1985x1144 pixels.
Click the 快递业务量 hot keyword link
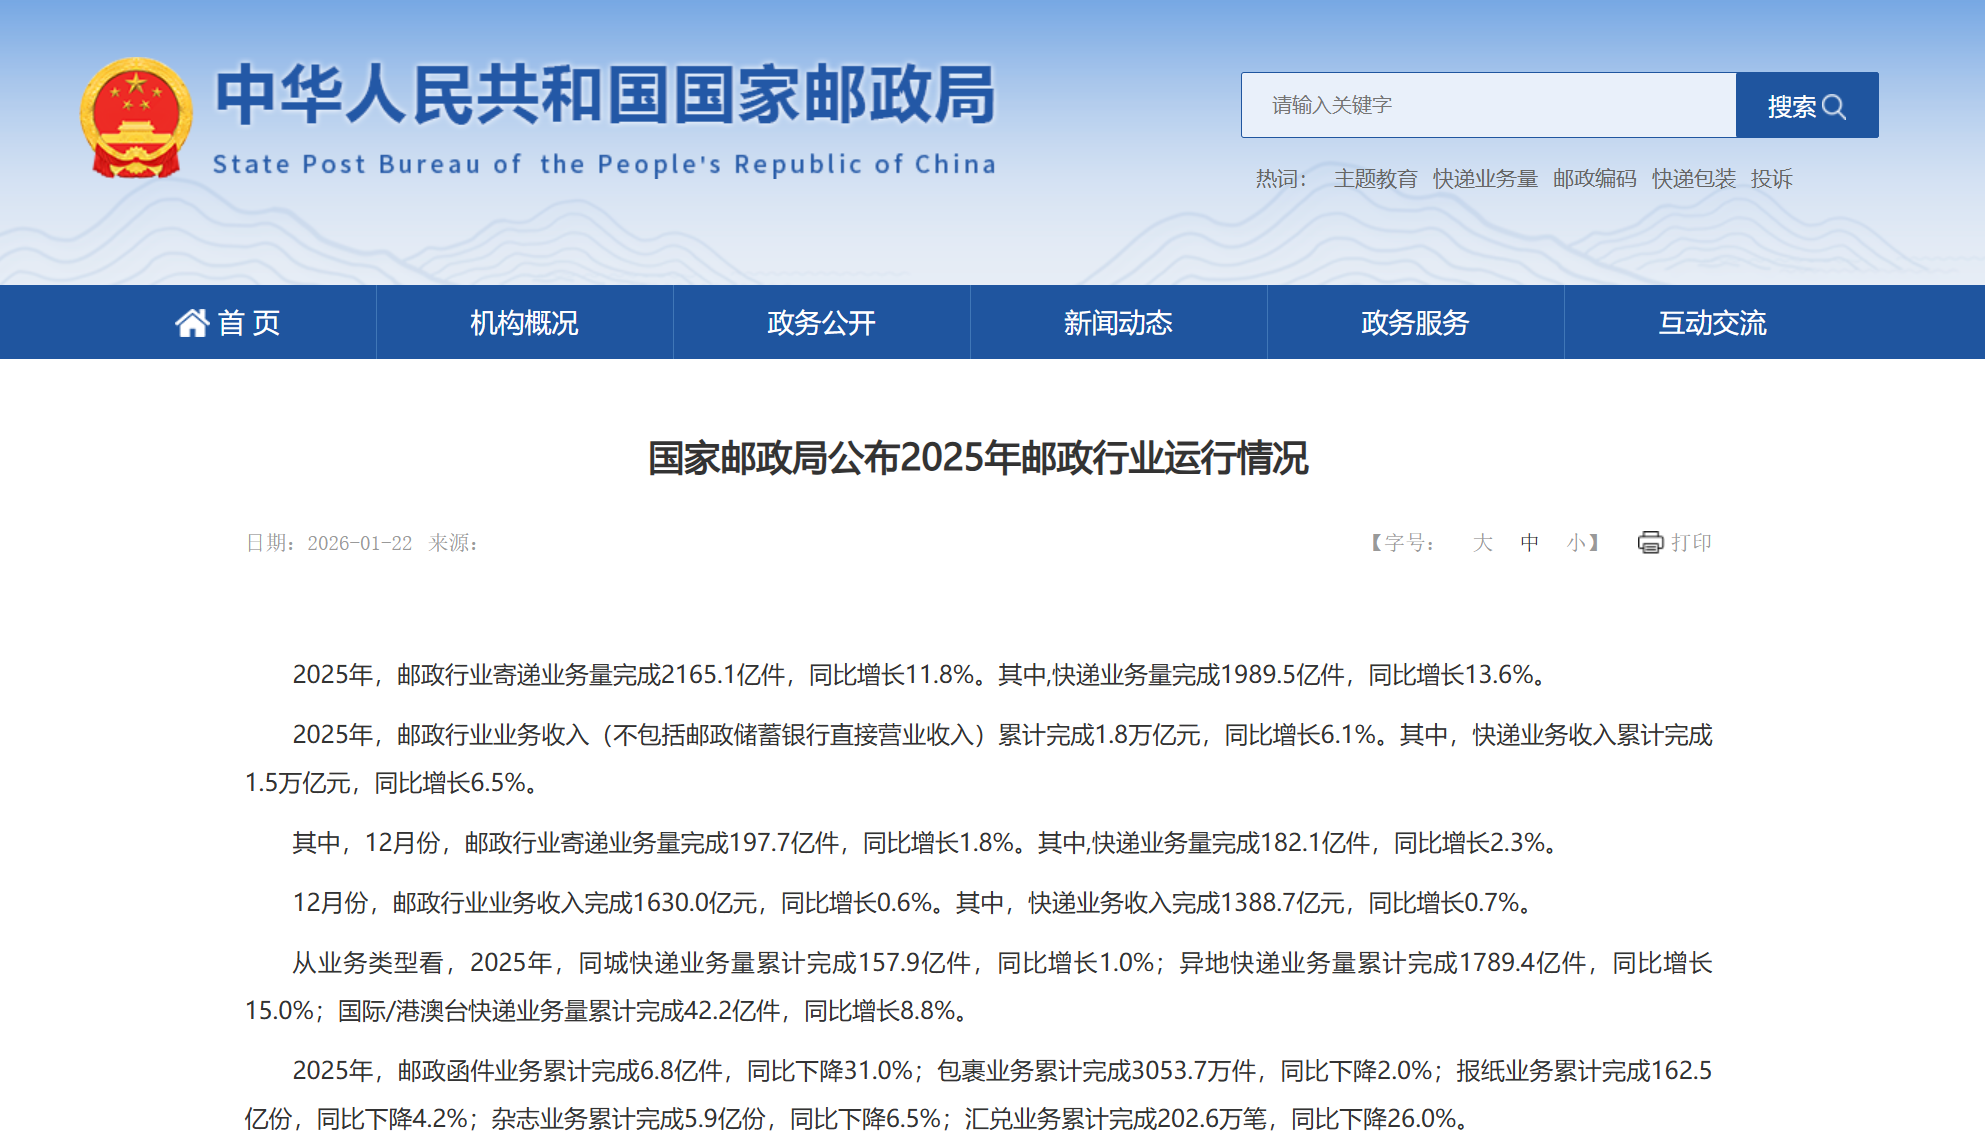(x=1485, y=179)
